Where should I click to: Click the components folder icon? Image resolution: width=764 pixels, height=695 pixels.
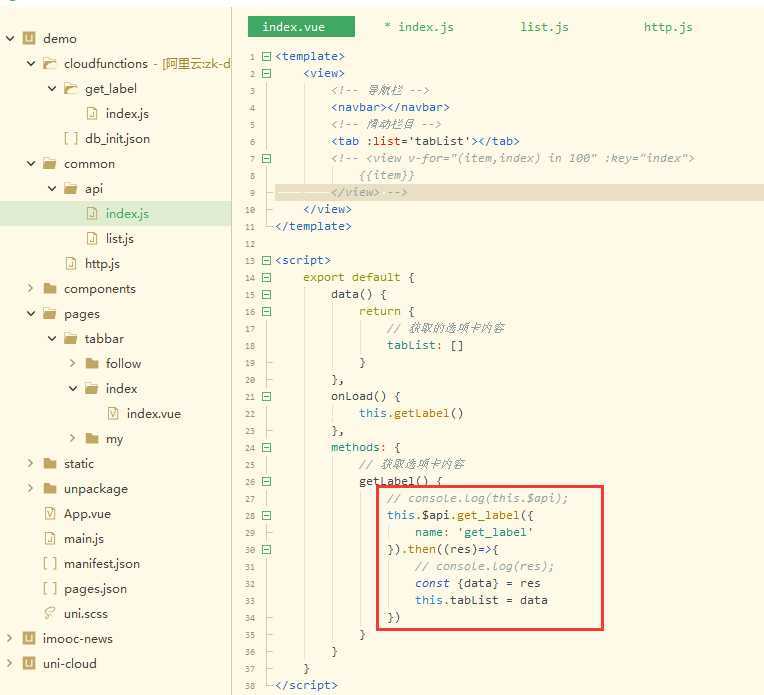[50, 289]
